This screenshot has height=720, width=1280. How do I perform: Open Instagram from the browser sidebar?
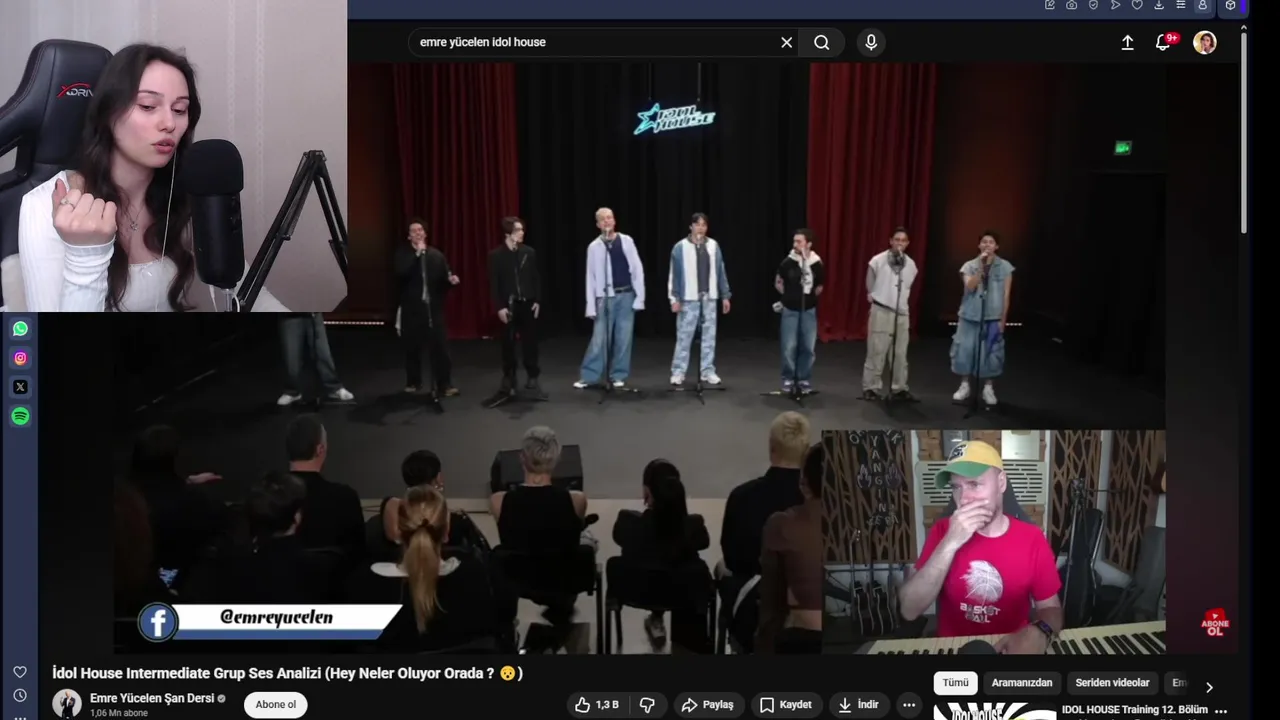20,358
